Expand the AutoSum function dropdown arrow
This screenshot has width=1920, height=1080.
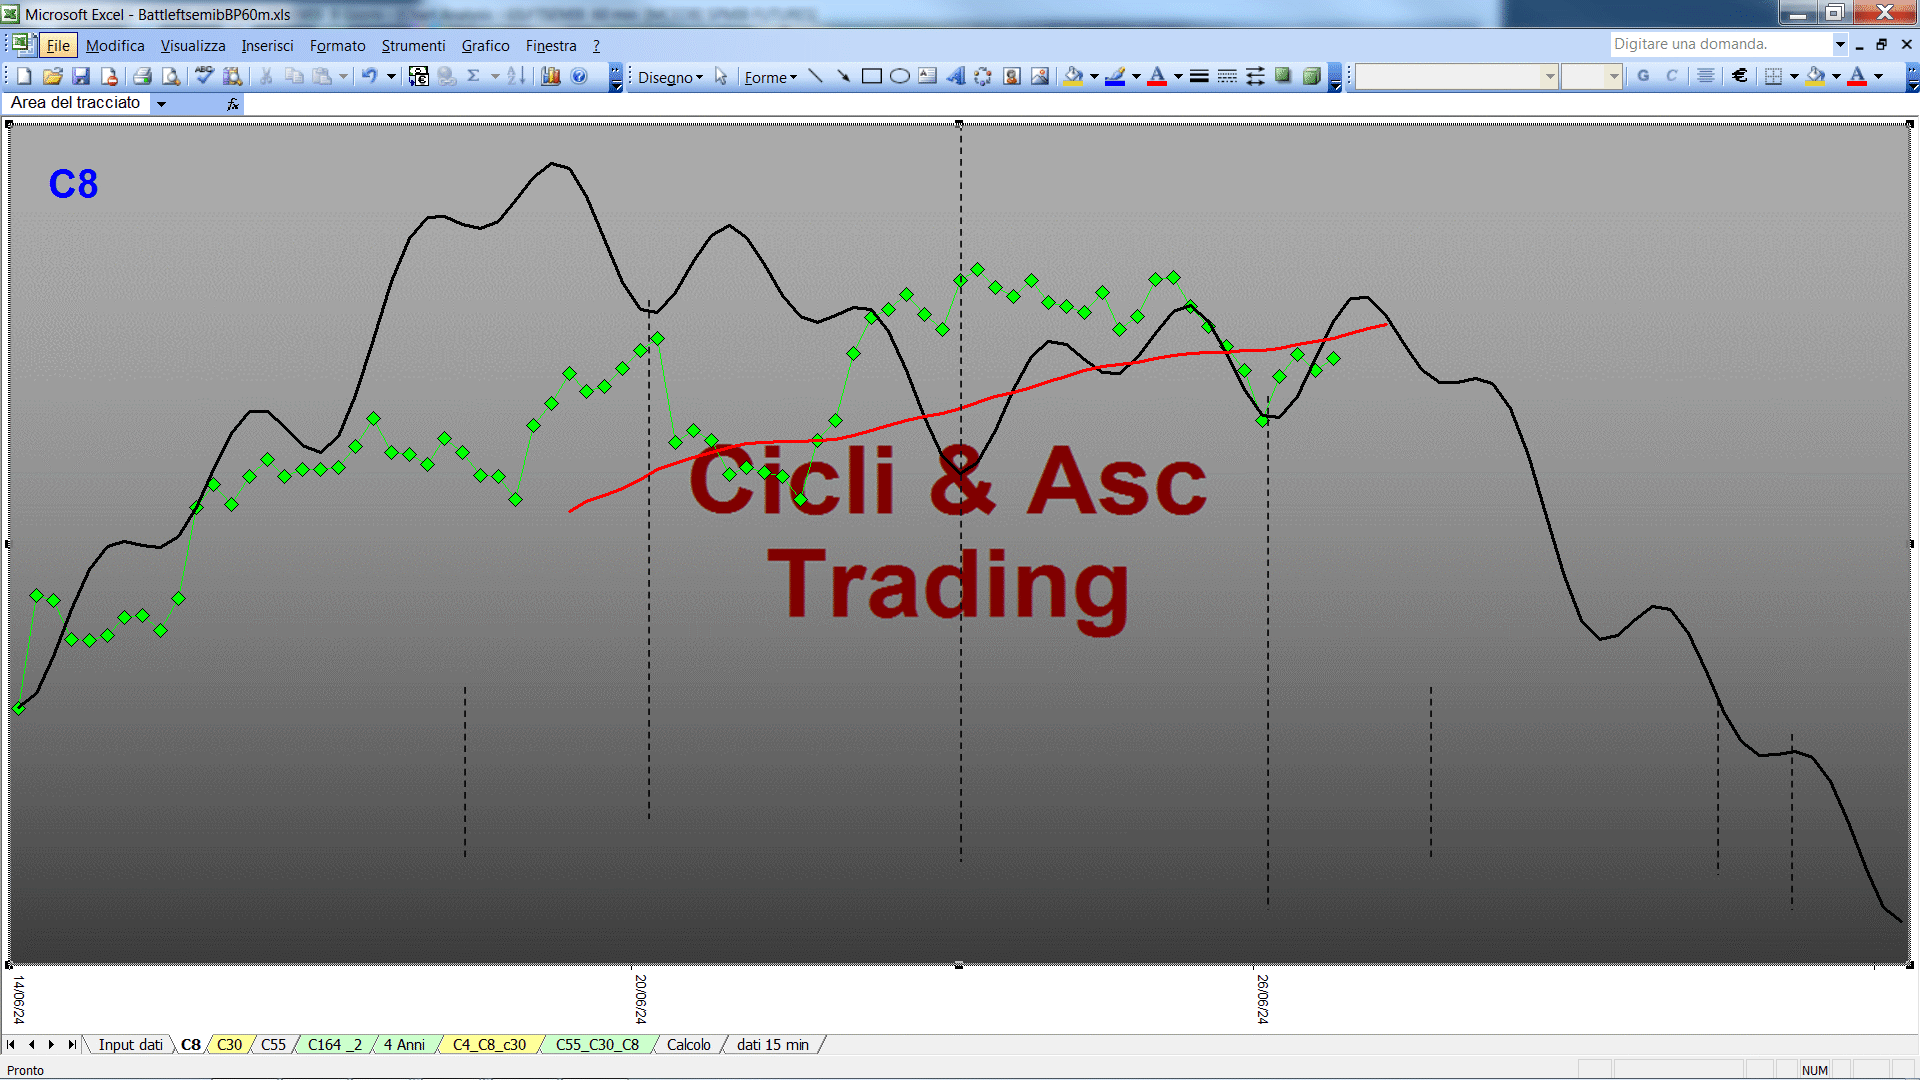click(x=495, y=76)
